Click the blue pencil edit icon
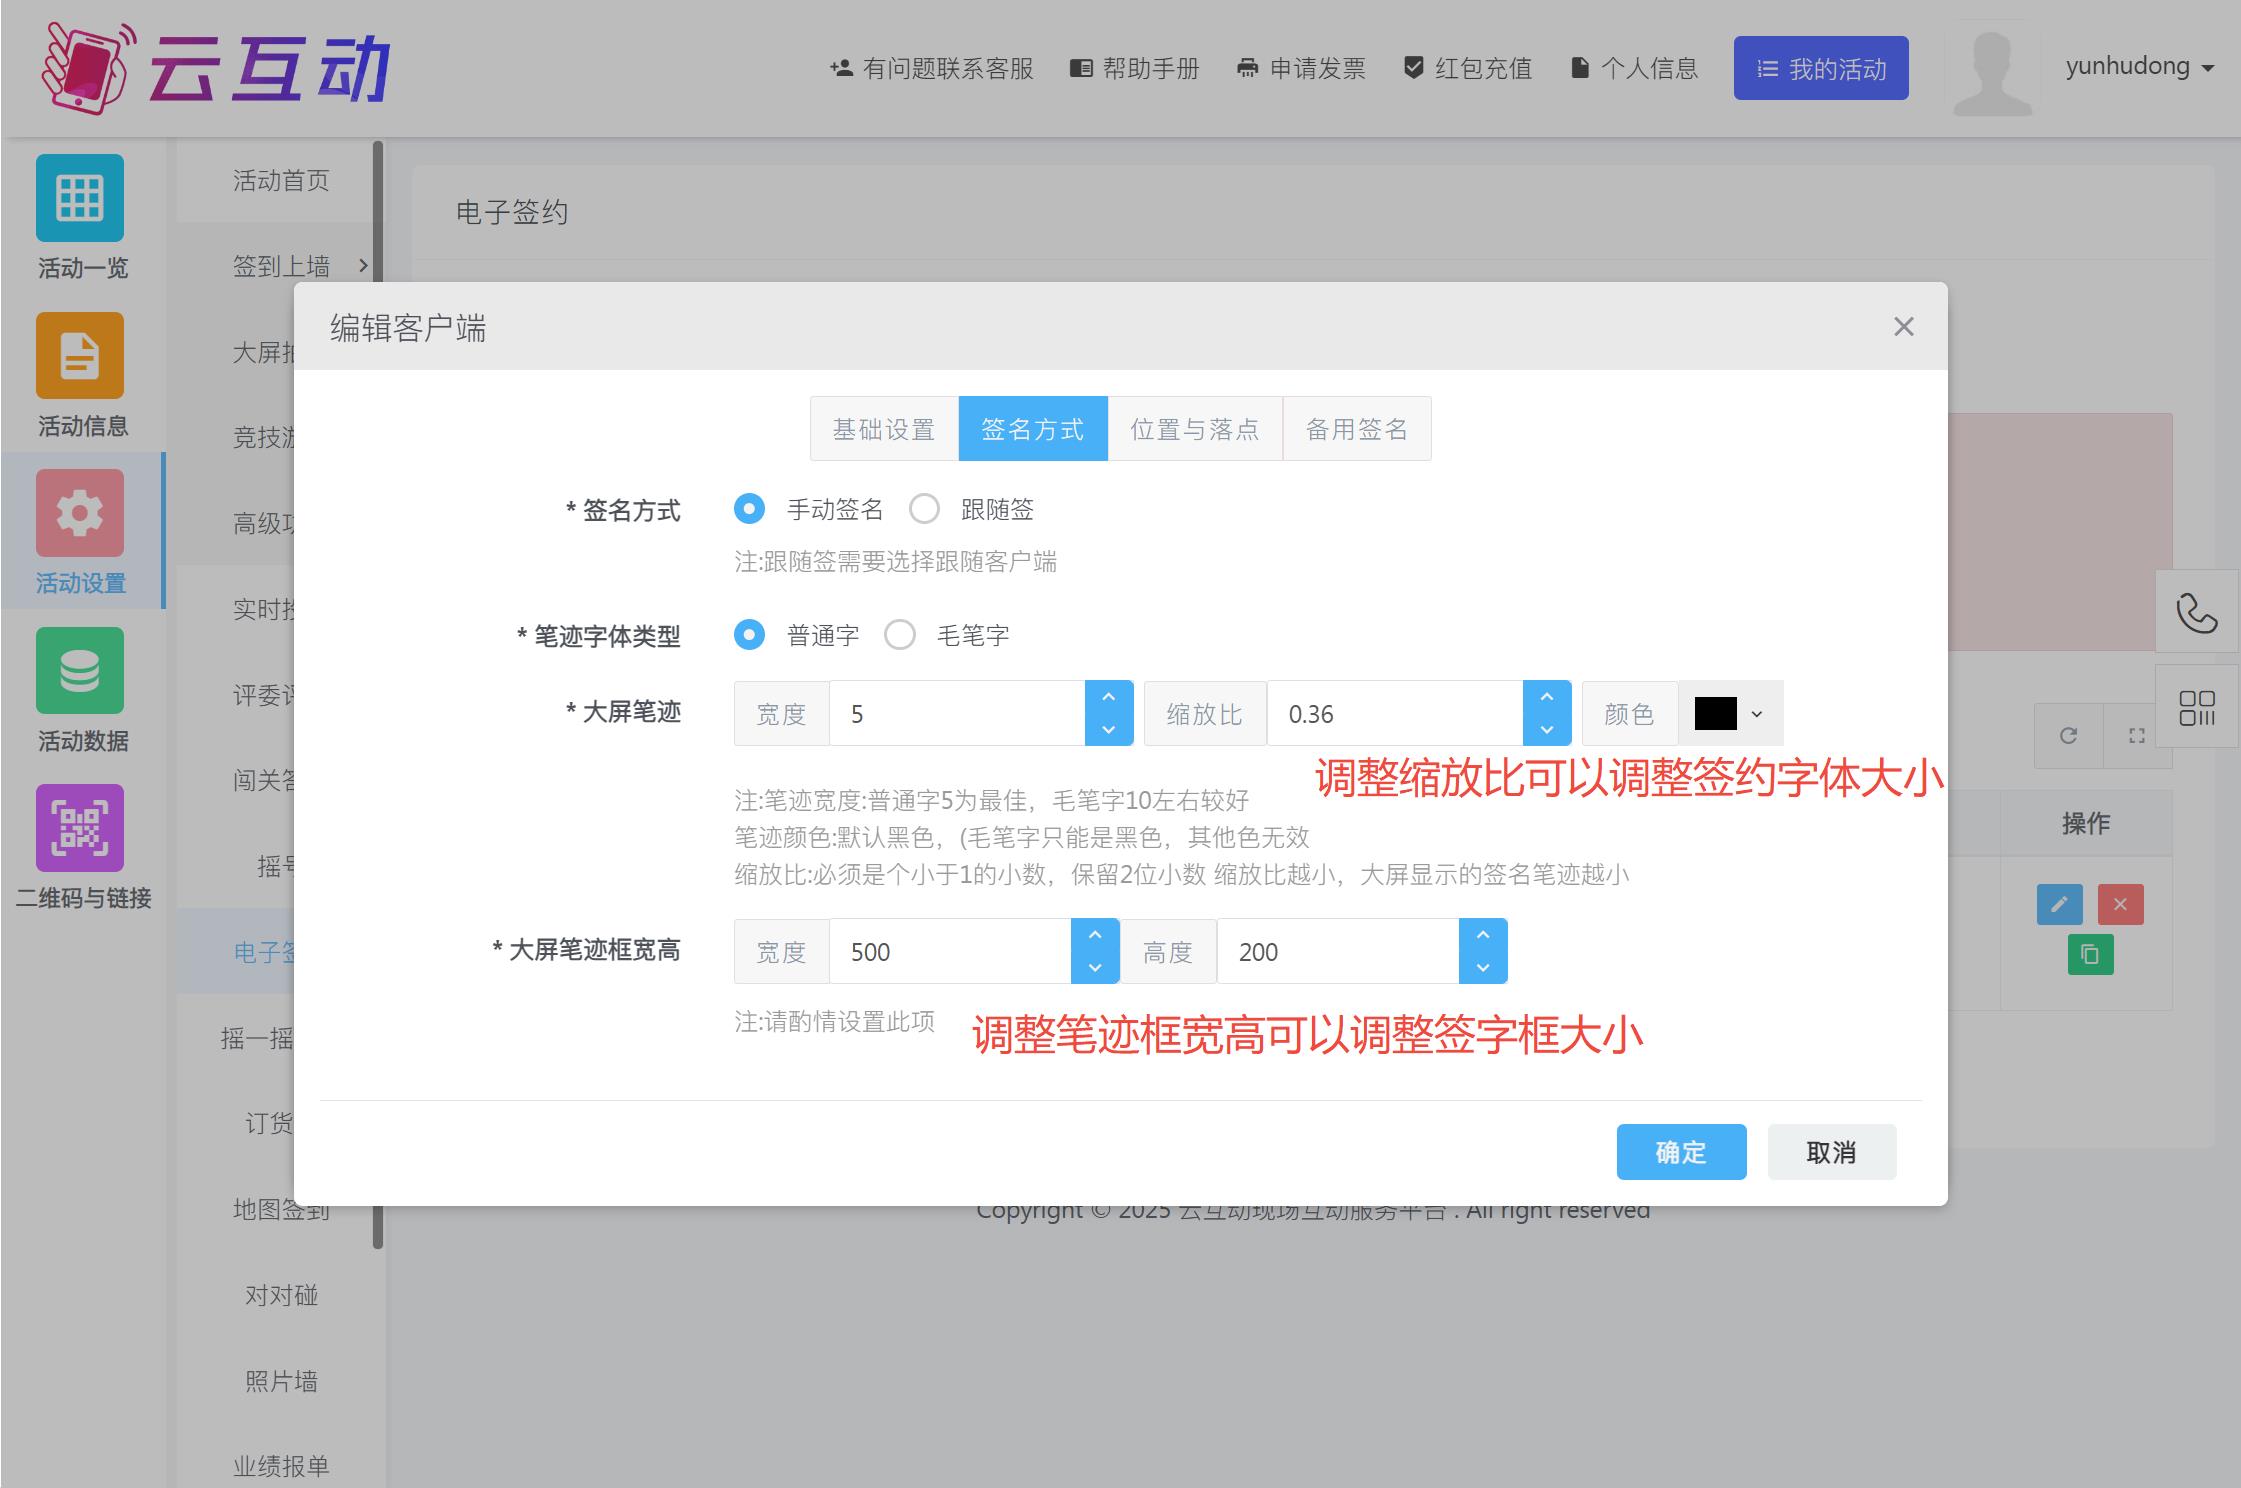The height and width of the screenshot is (1488, 2241). pos(2059,905)
